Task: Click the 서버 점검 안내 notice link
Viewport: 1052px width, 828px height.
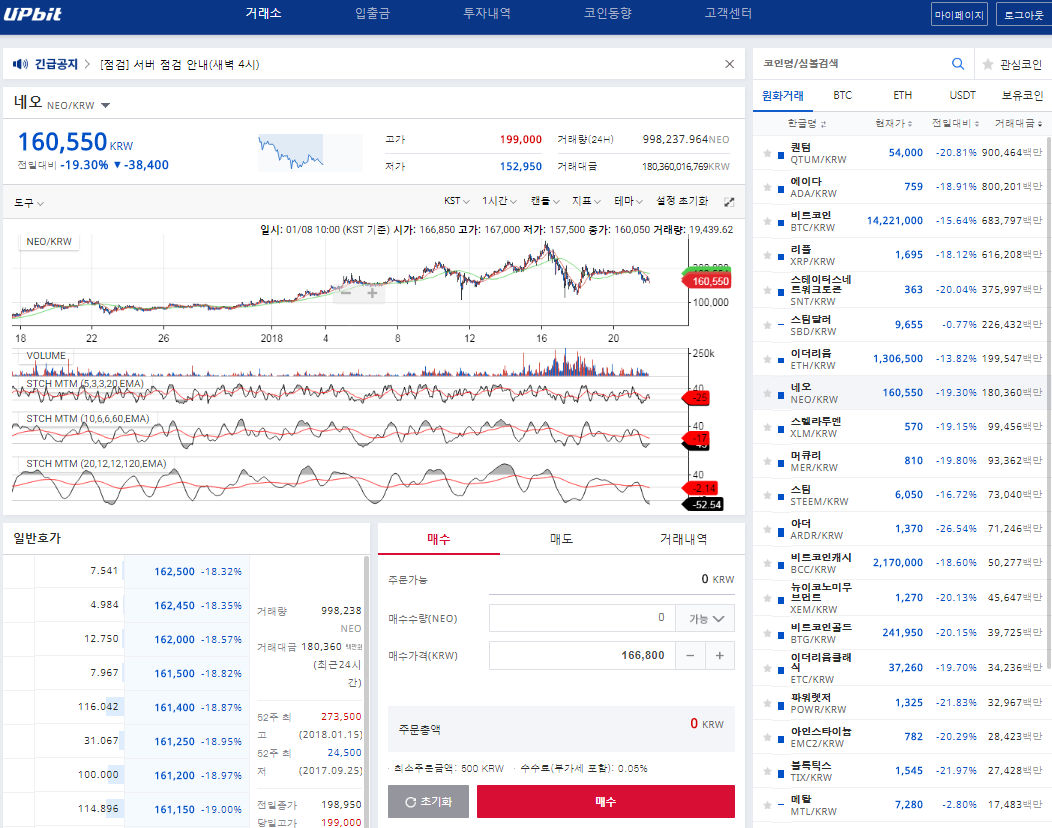Action: [180, 64]
